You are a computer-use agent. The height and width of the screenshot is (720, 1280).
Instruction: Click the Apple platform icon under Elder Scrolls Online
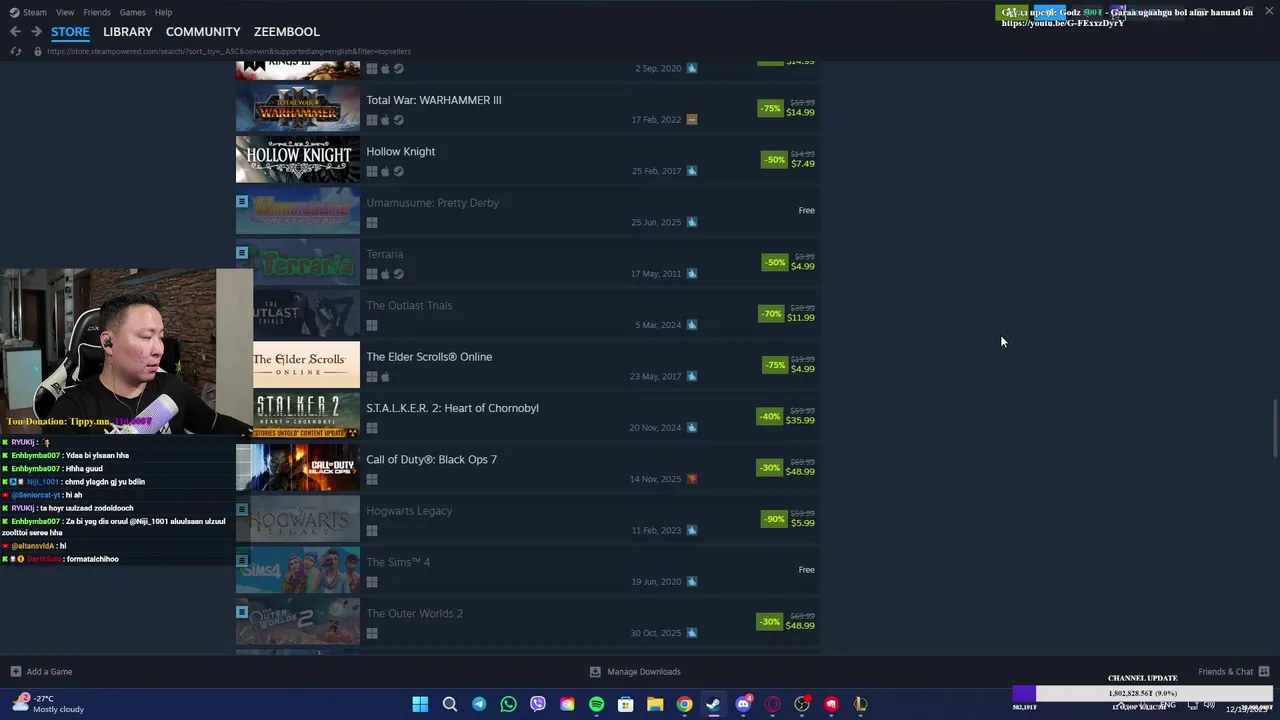tap(385, 377)
